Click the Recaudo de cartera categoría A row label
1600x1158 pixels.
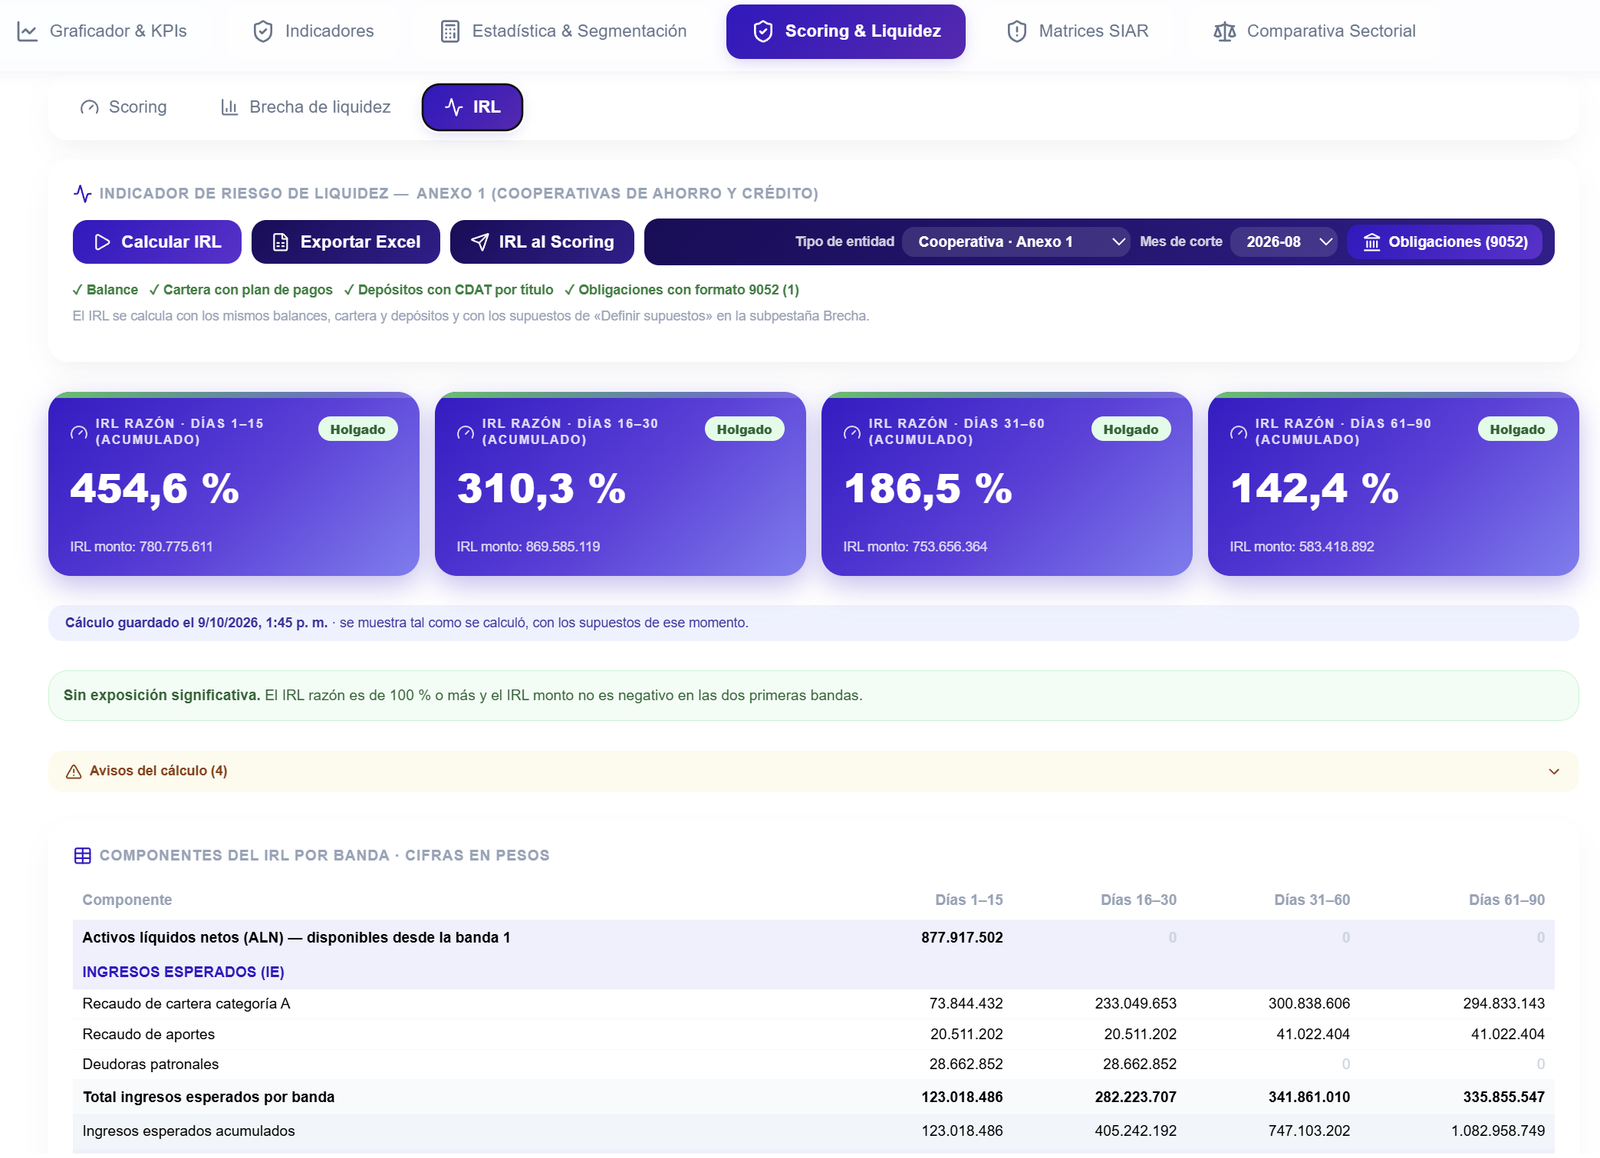186,1004
